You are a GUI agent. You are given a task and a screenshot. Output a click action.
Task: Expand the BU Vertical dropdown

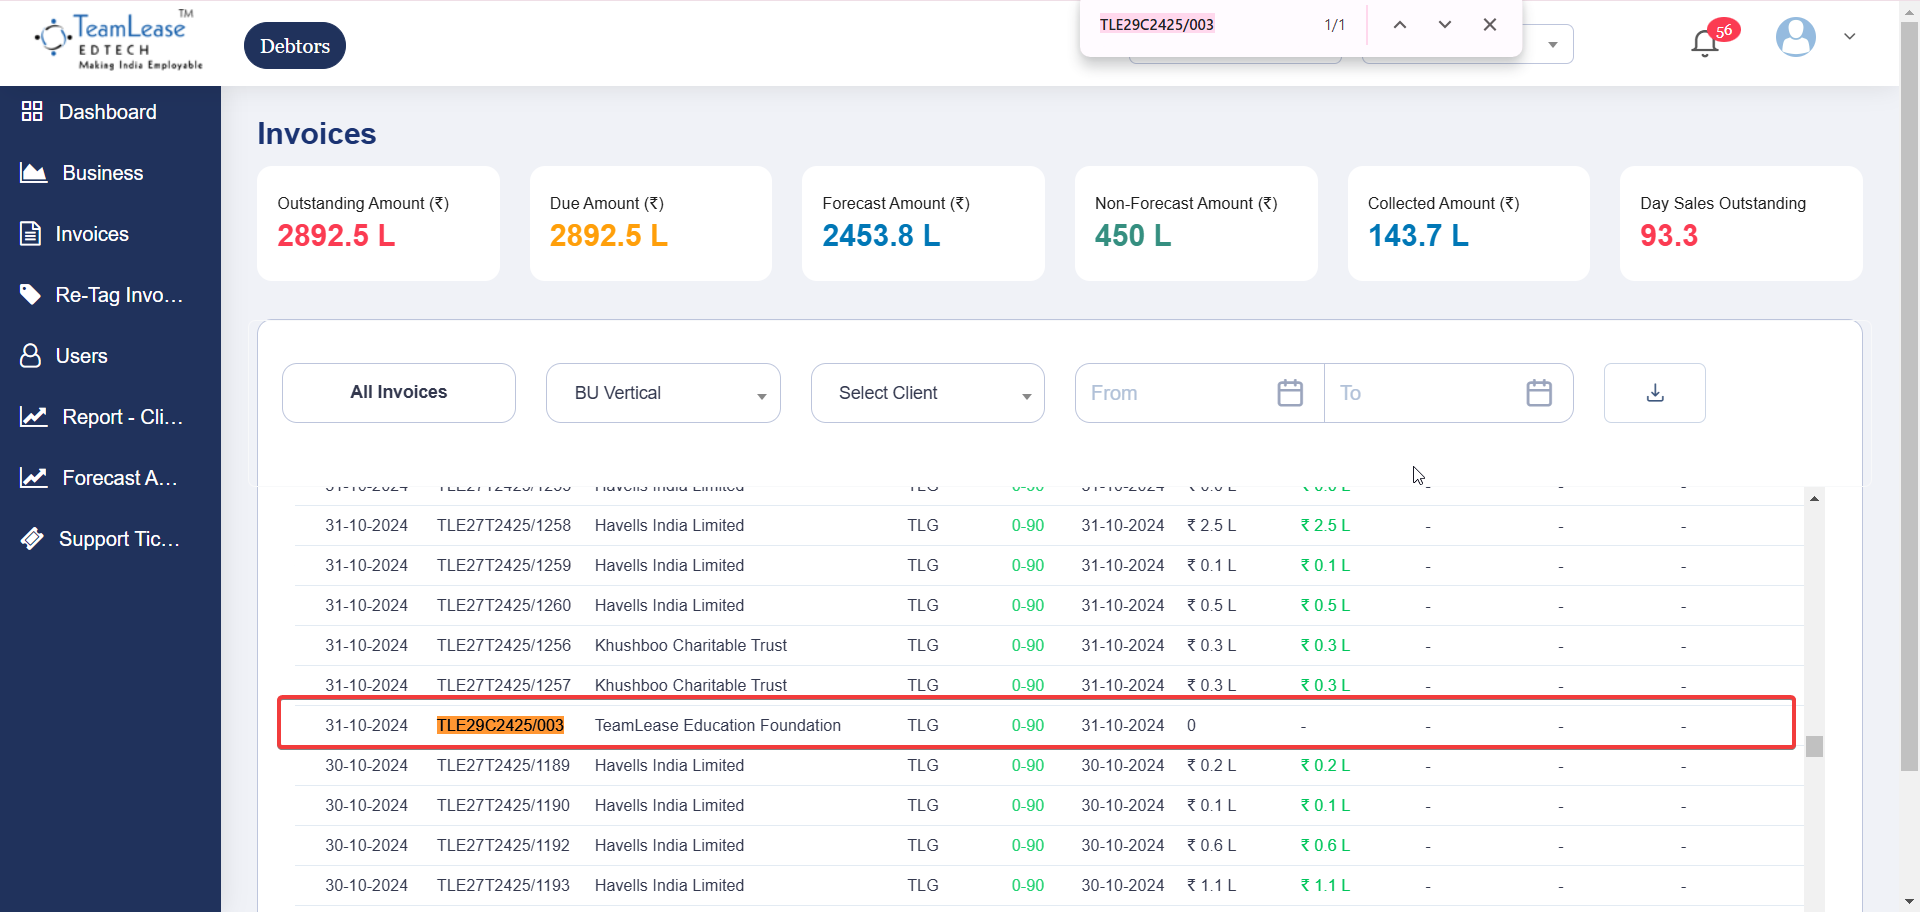tap(663, 393)
